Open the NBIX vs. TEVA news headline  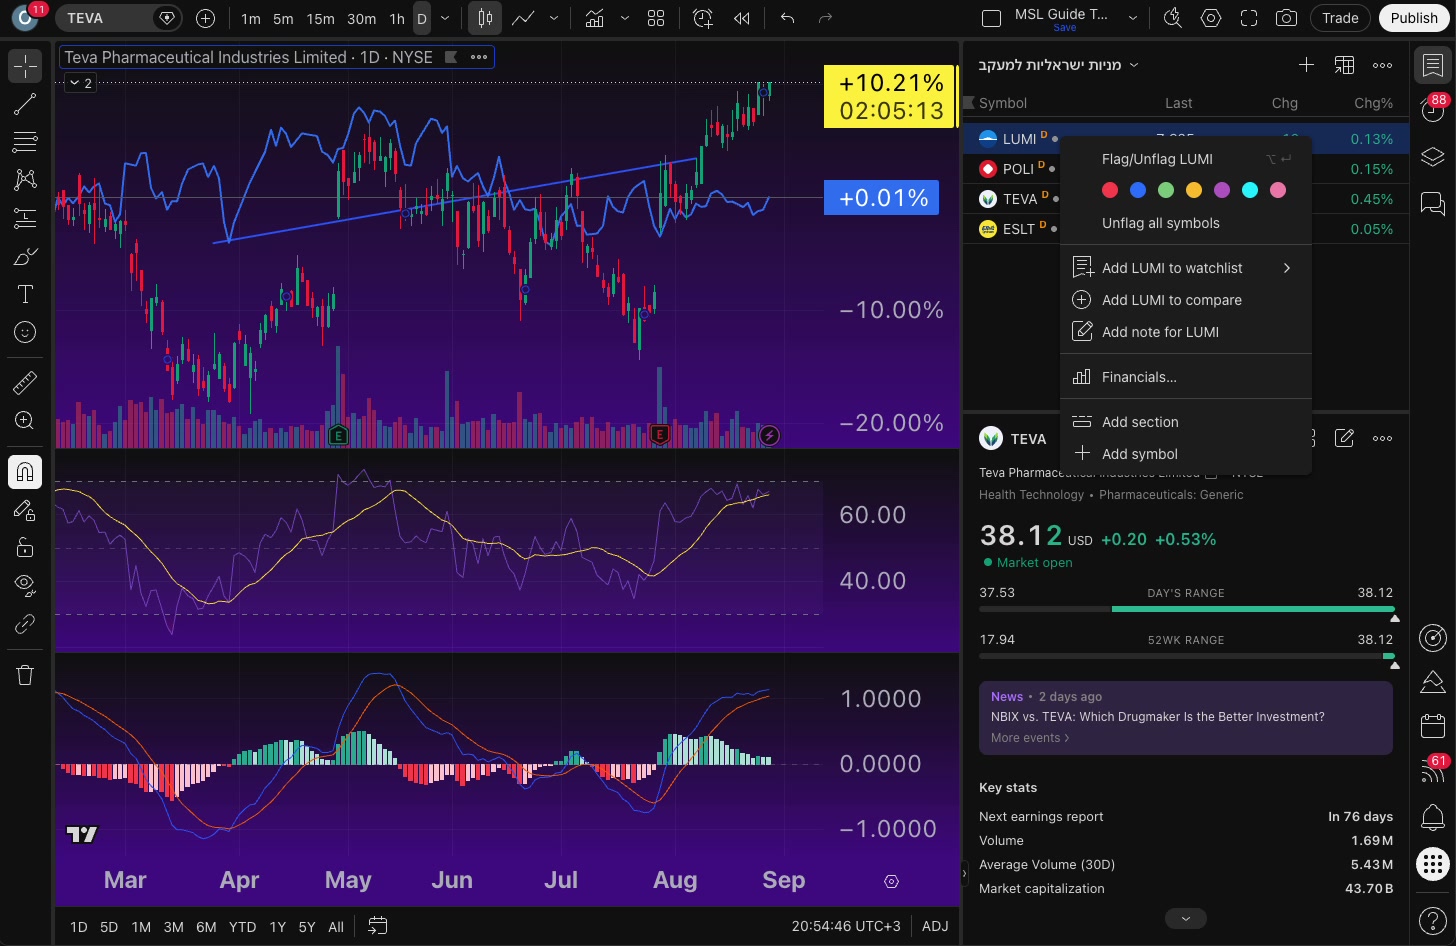tap(1157, 717)
